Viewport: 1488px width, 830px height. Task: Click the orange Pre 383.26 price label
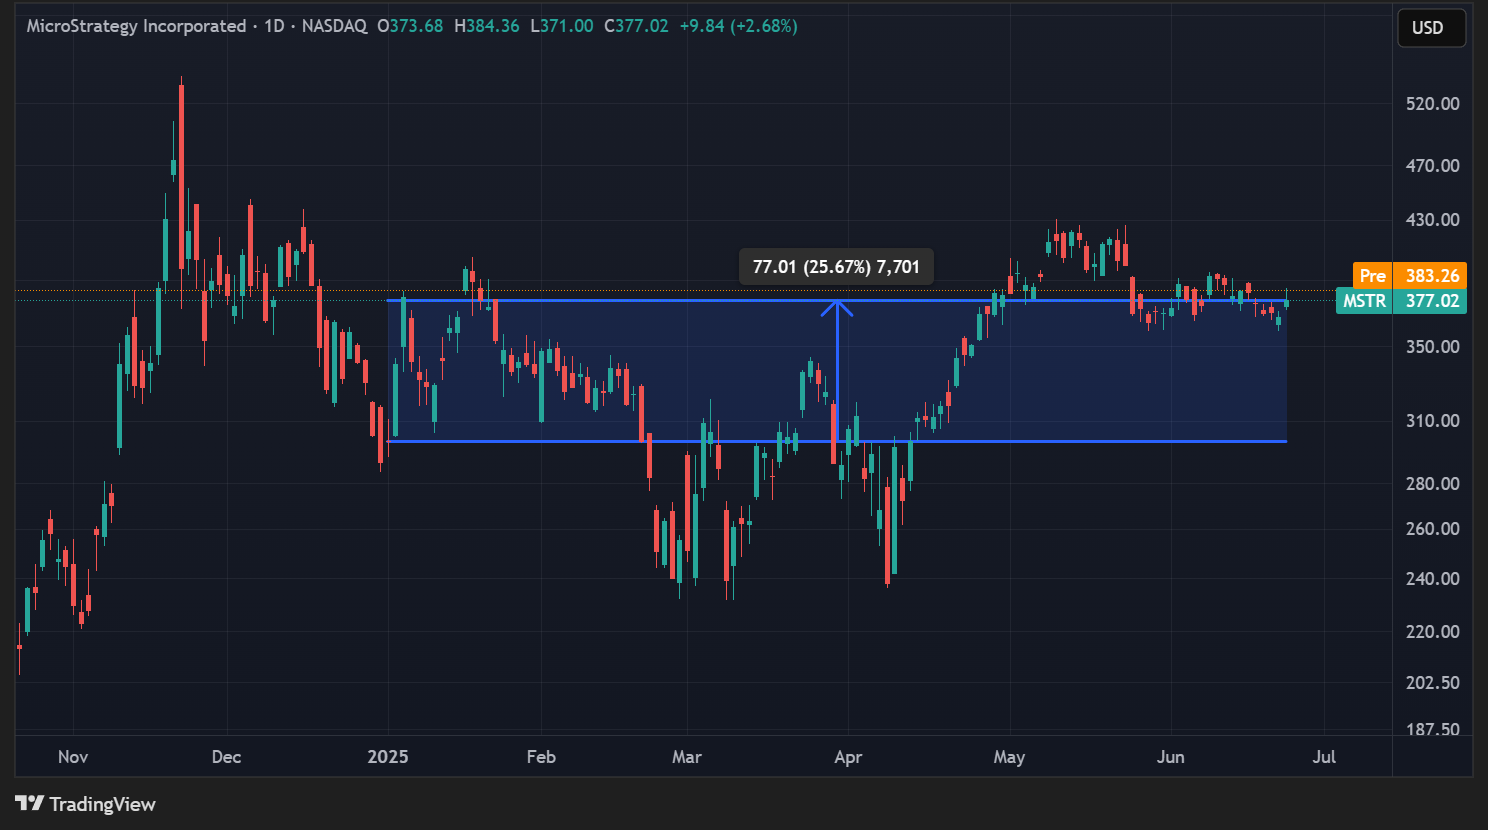(1410, 276)
